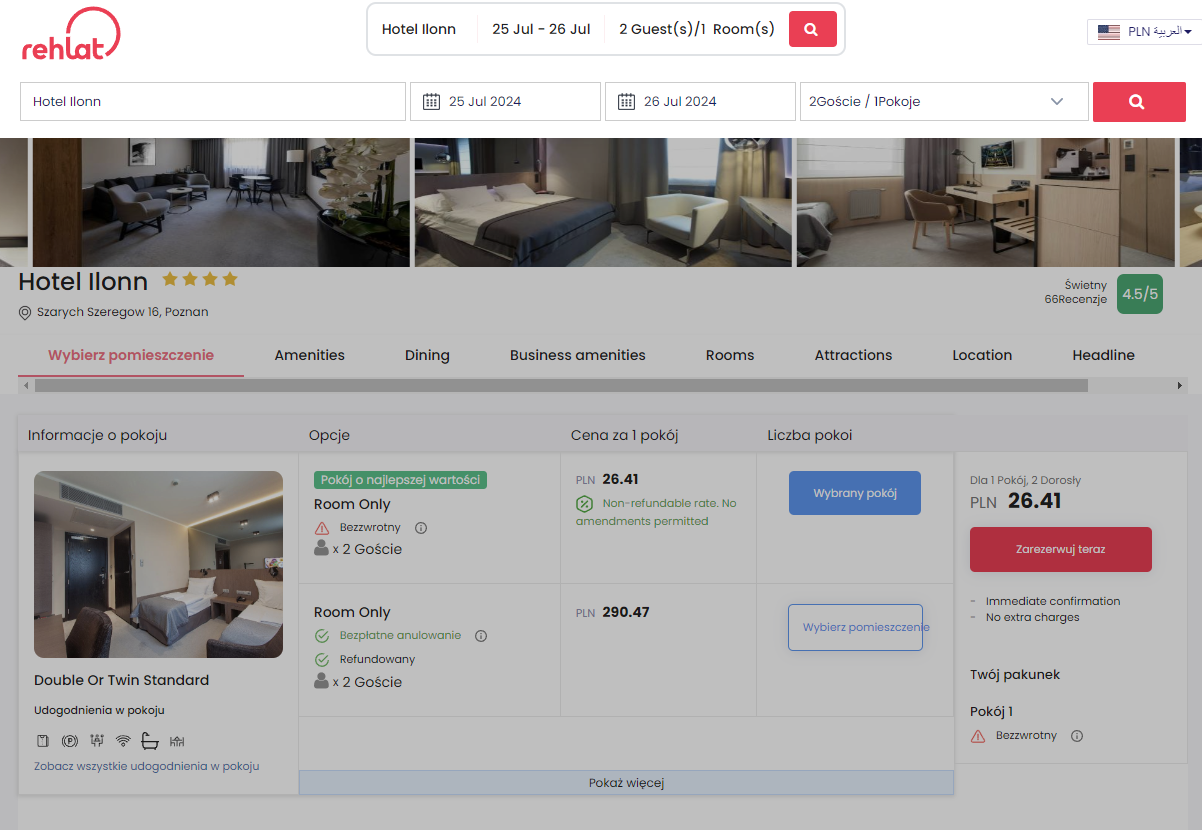Click left arrow of horizontal tab scrollbar
1202x830 pixels.
point(25,385)
